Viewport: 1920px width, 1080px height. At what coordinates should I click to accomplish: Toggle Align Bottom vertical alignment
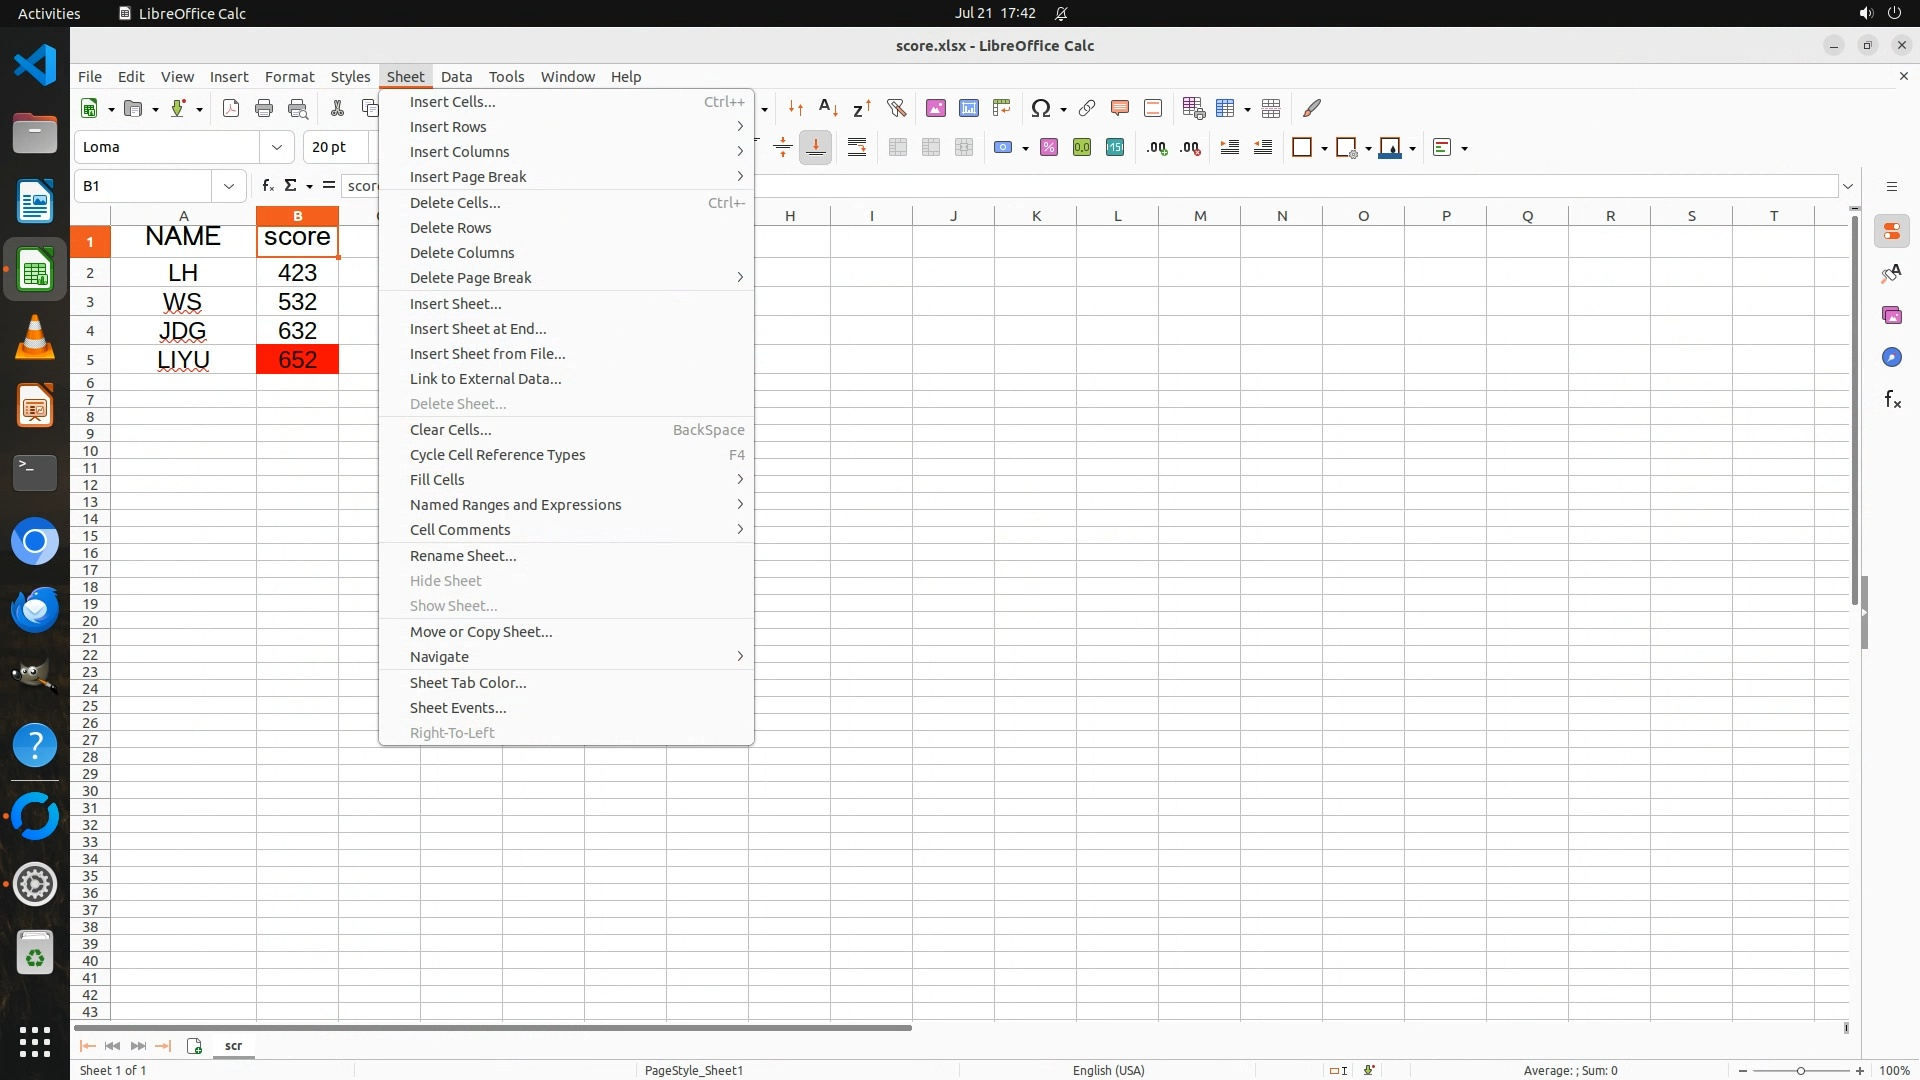tap(816, 148)
